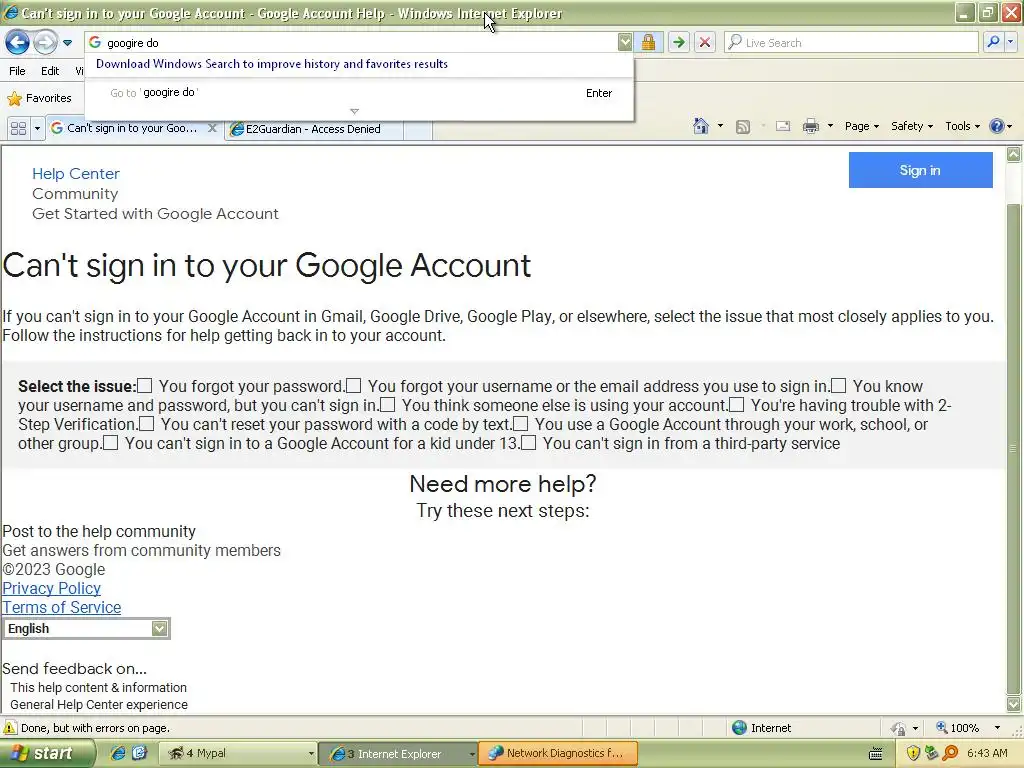
Task: Check 'You think someone else is using' box
Action: [x=387, y=405]
